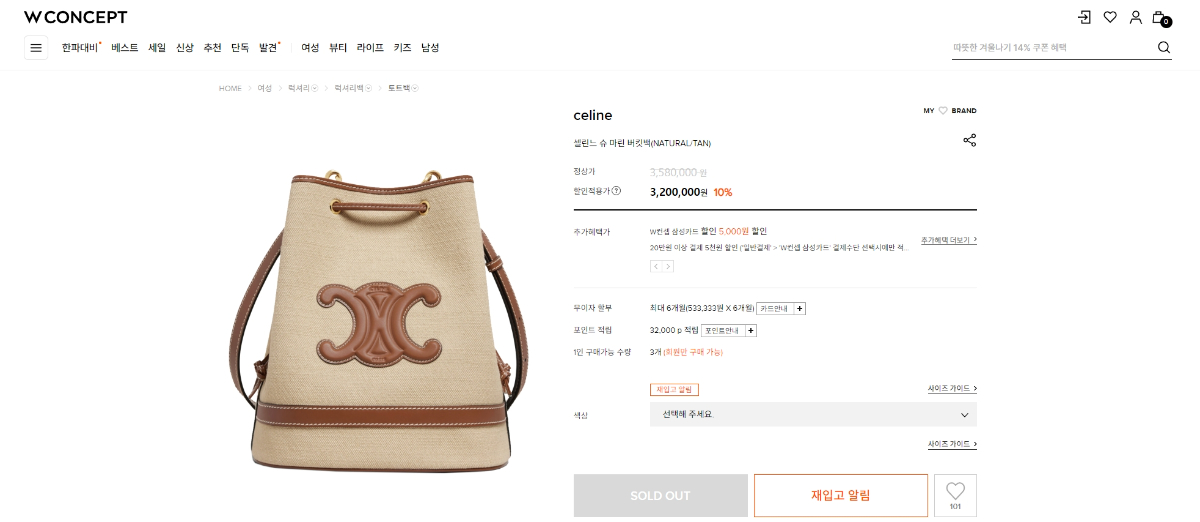The height and width of the screenshot is (522, 1200).
Task: Expand installment card info plus button
Action: (x=800, y=309)
